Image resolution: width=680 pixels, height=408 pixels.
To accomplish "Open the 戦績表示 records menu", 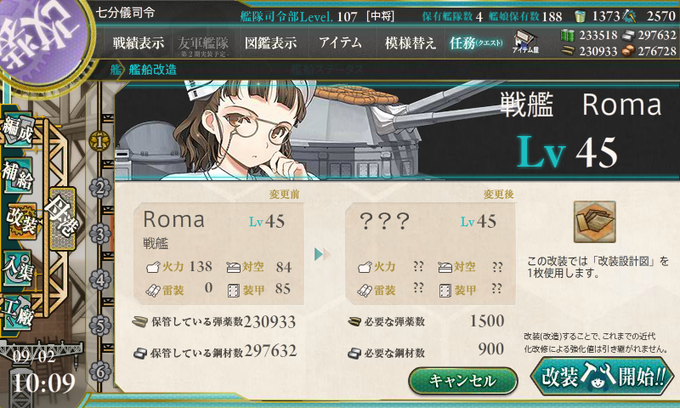I will (138, 43).
